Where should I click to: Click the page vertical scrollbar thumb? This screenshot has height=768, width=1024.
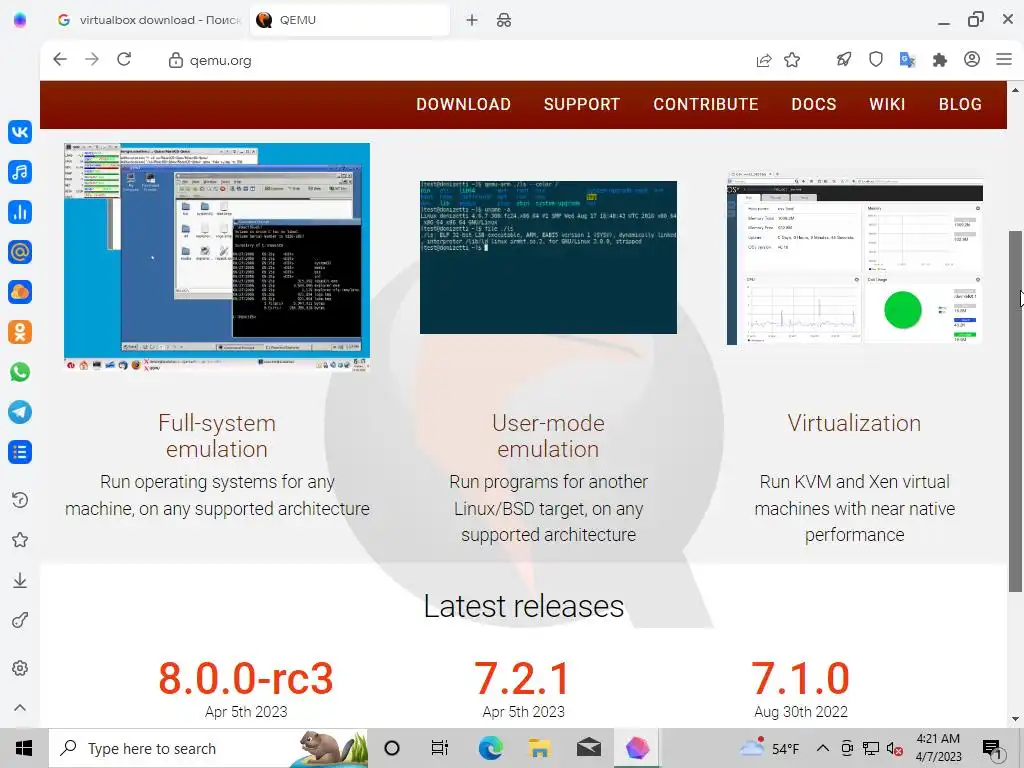click(x=1015, y=411)
